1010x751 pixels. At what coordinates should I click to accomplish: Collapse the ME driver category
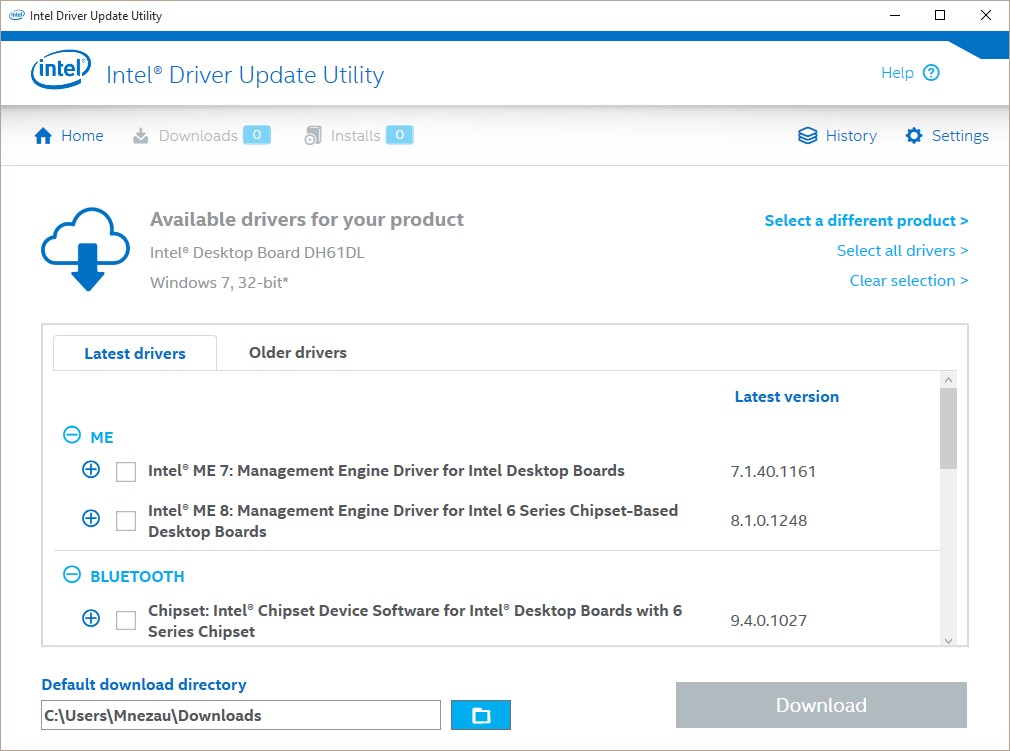click(x=71, y=435)
